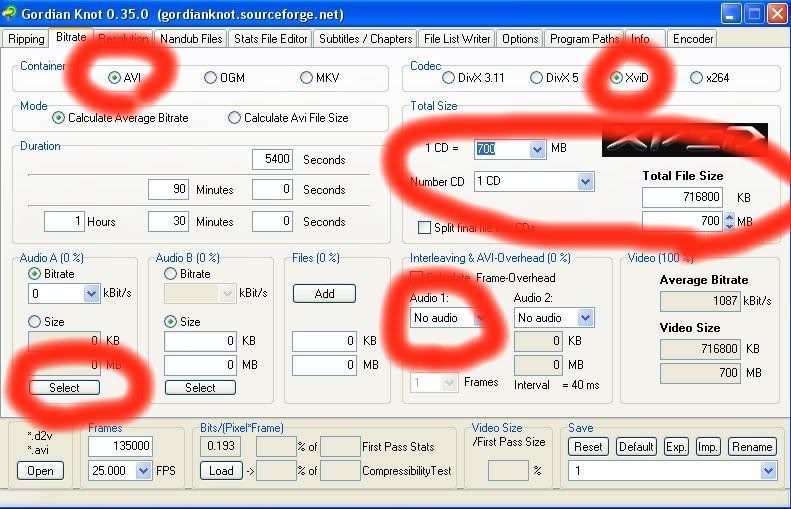Image resolution: width=791 pixels, height=509 pixels.
Task: Click the Rename button
Action: click(x=752, y=446)
